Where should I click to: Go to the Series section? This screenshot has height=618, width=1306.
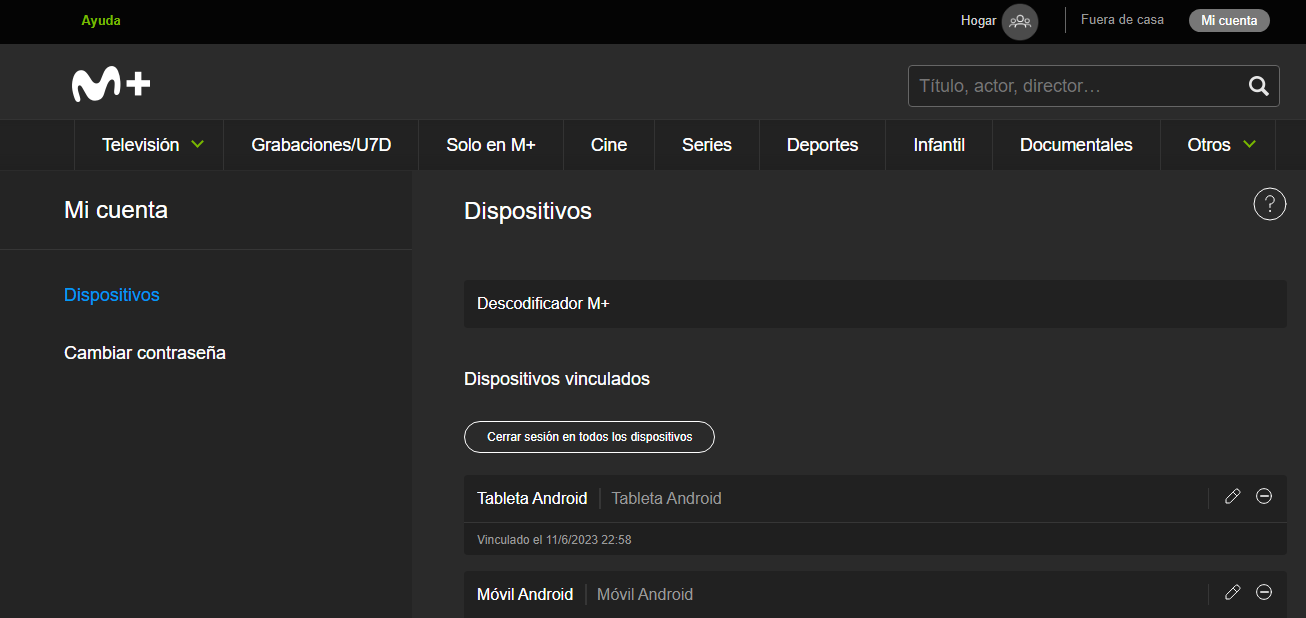point(706,145)
